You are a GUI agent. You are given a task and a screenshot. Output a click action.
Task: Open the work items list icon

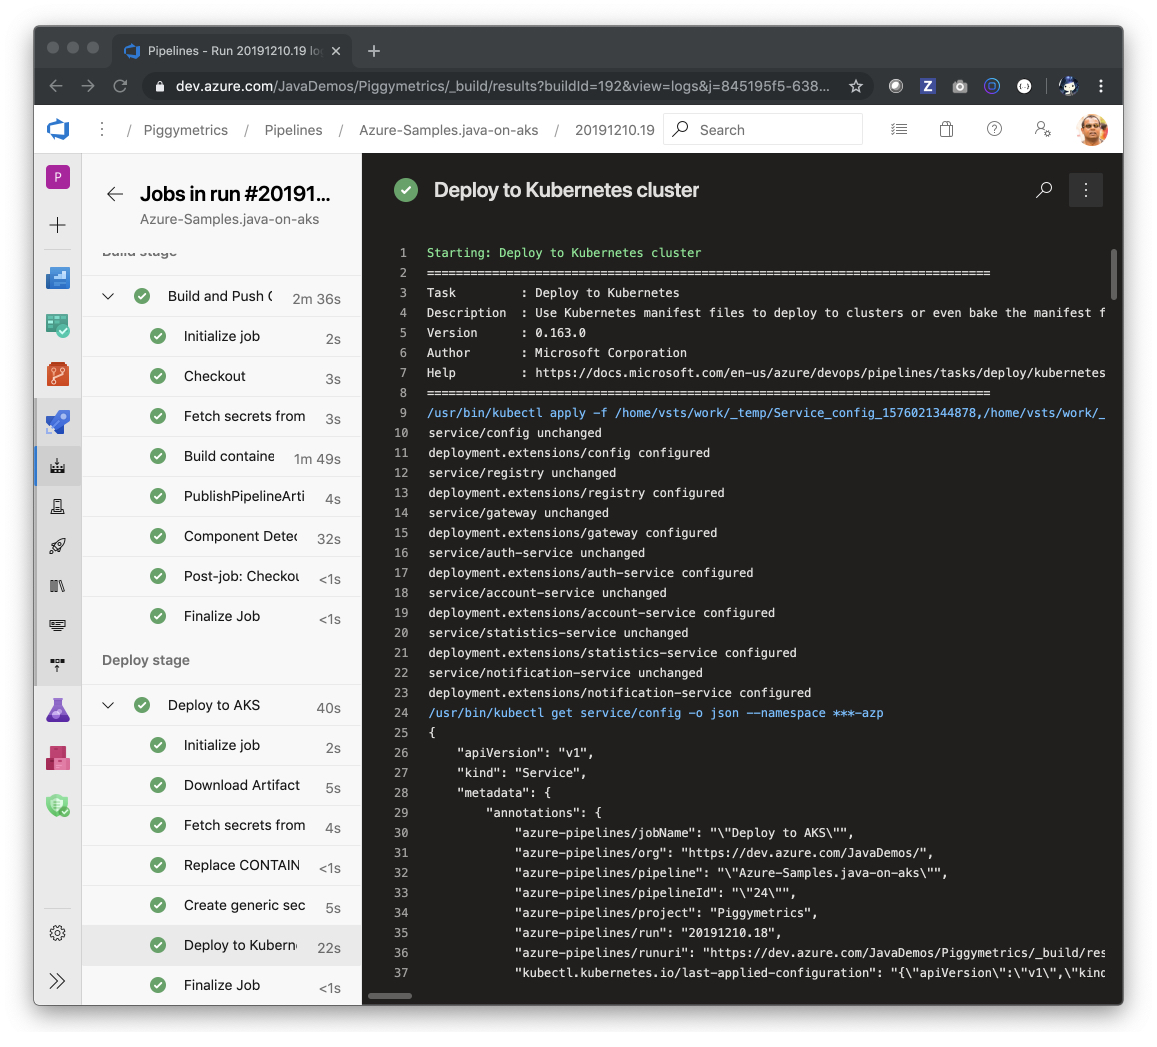point(899,130)
